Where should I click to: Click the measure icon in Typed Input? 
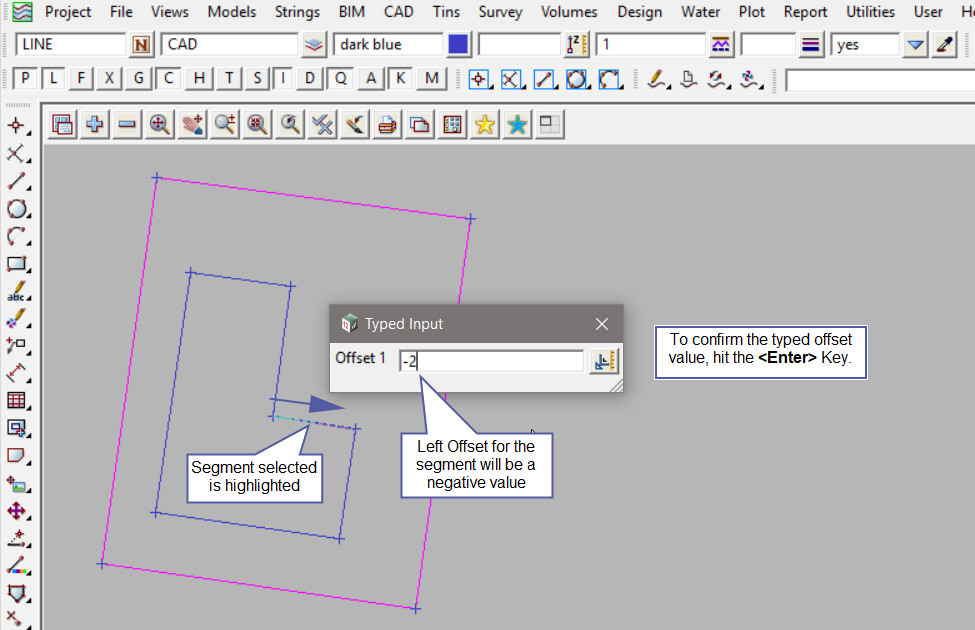coord(603,361)
